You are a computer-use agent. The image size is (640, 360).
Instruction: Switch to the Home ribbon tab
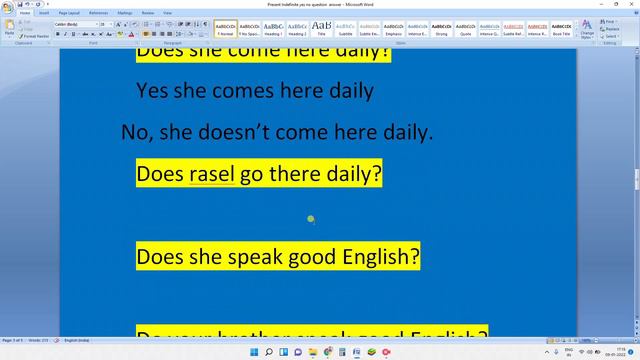[x=25, y=13]
